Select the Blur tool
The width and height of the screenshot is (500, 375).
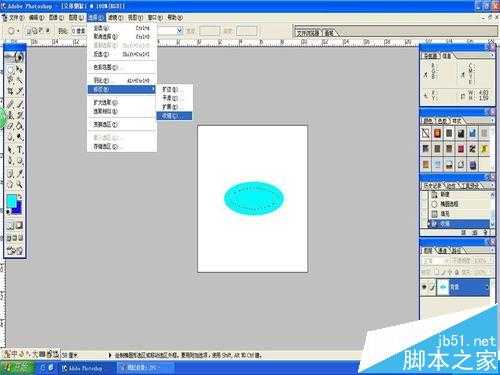point(10,137)
